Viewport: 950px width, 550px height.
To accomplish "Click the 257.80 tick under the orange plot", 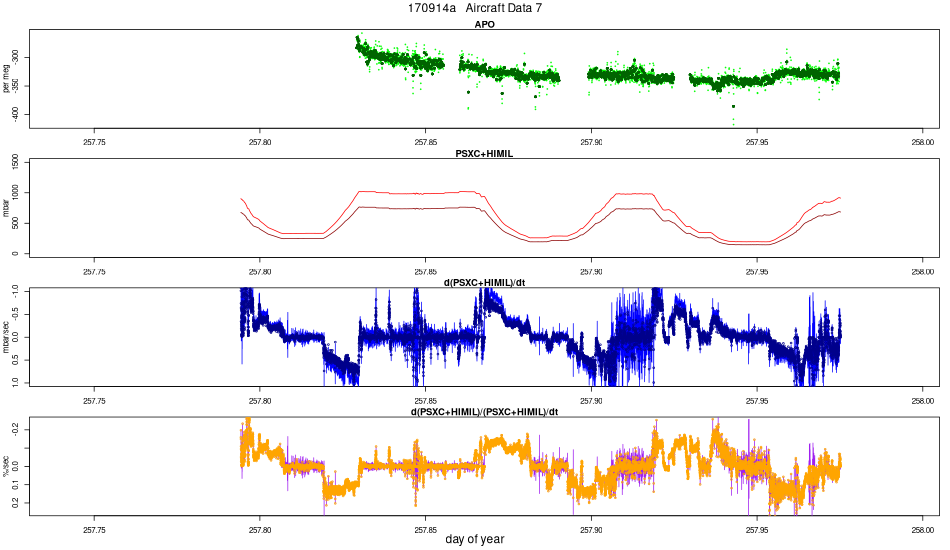I will (260, 530).
